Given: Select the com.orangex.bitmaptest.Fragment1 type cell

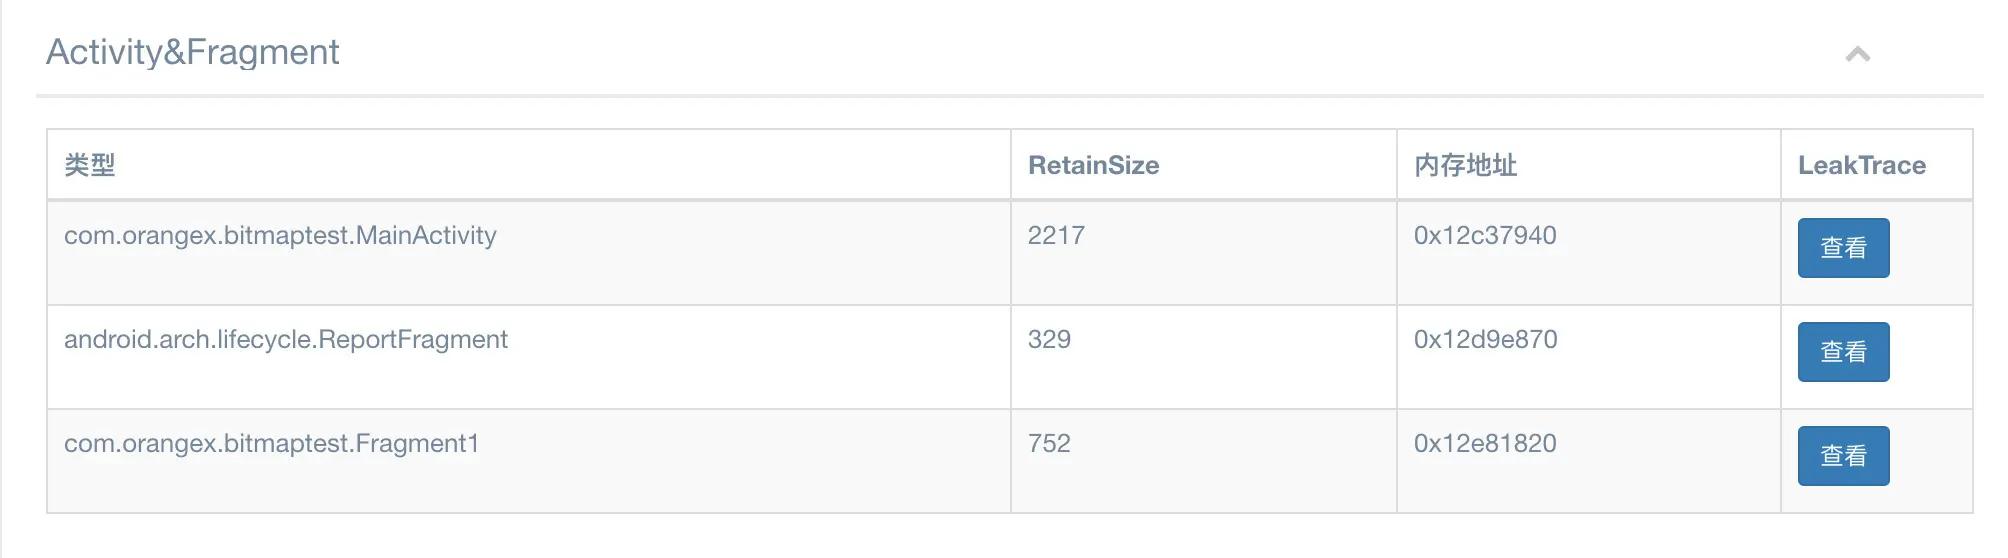Looking at the screenshot, I should [x=271, y=444].
